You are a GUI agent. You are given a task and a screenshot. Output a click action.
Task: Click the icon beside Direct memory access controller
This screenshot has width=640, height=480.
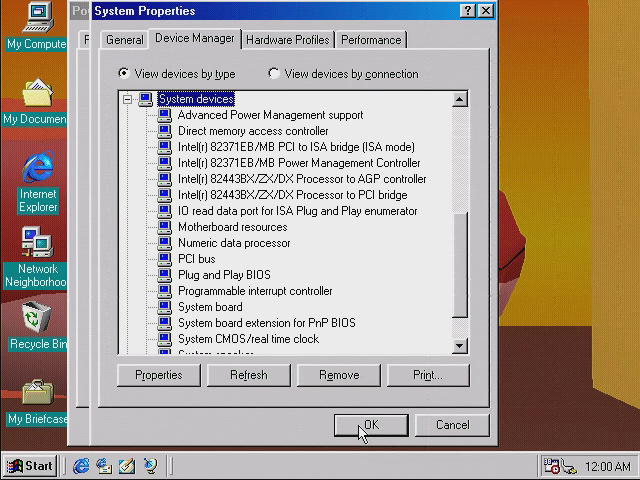[x=164, y=131]
